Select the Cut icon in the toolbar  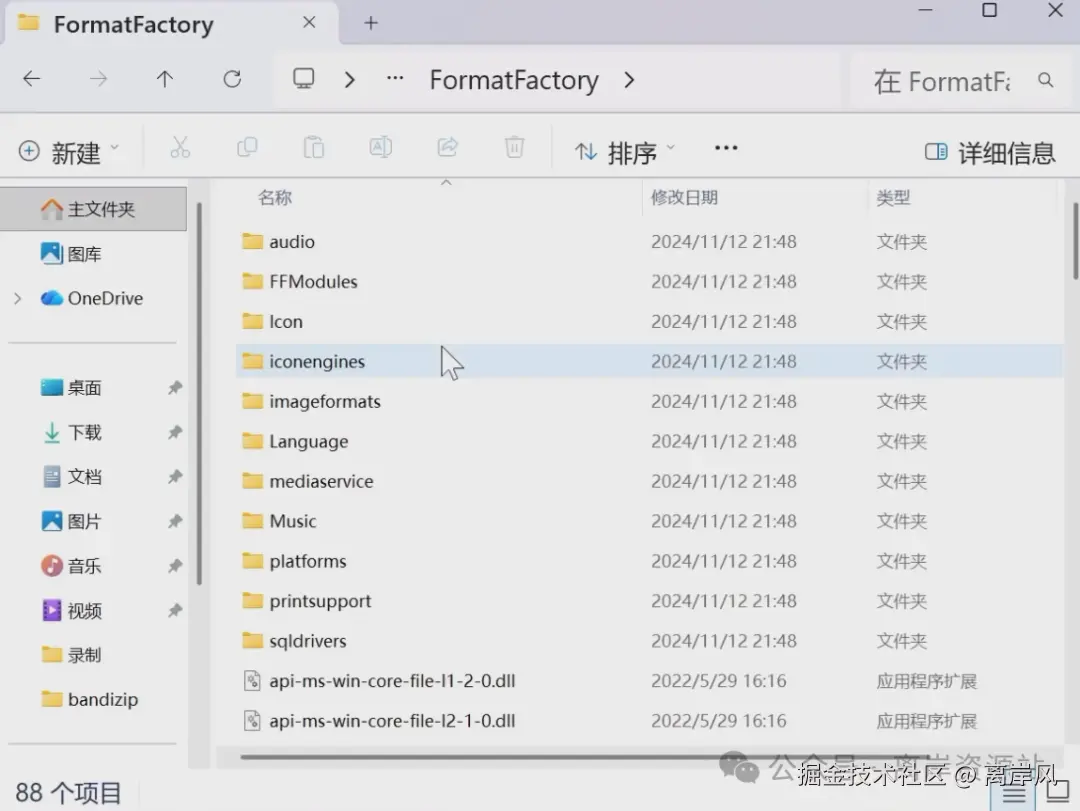(180, 147)
